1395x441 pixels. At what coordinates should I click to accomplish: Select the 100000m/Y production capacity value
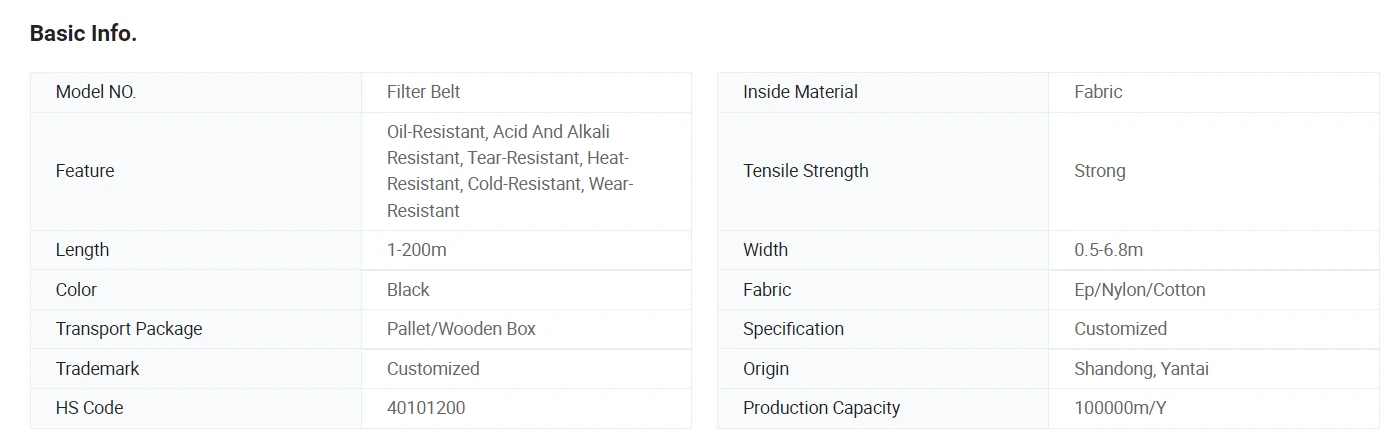pyautogui.click(x=1121, y=408)
